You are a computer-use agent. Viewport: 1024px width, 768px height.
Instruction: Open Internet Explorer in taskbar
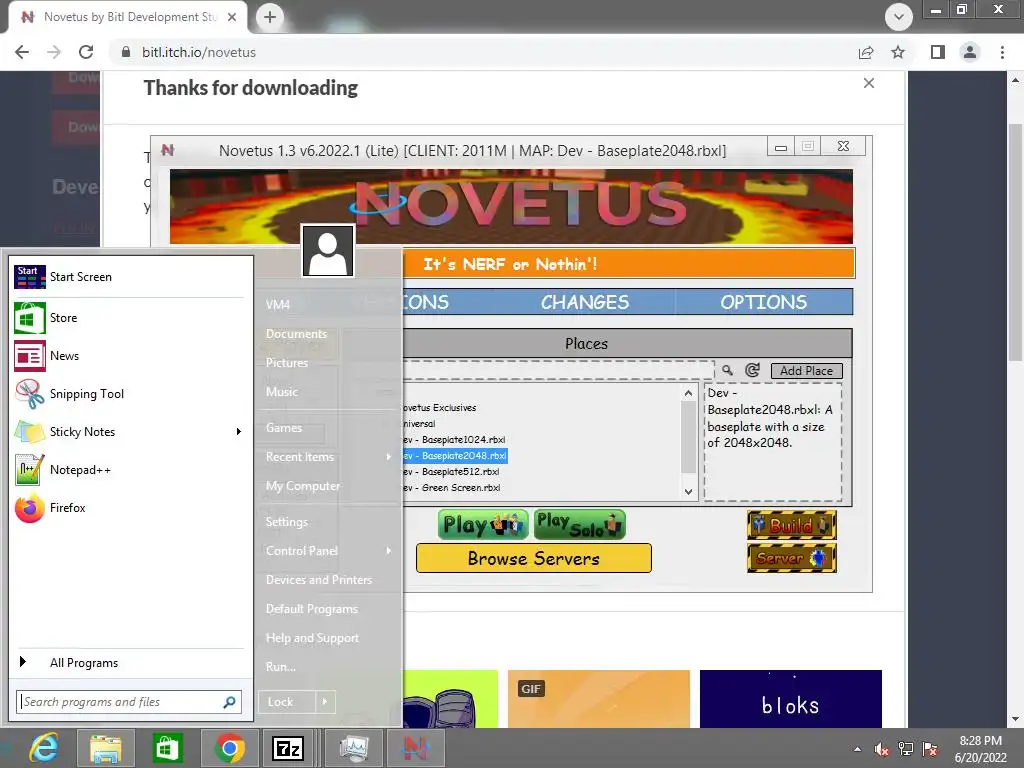(44, 748)
